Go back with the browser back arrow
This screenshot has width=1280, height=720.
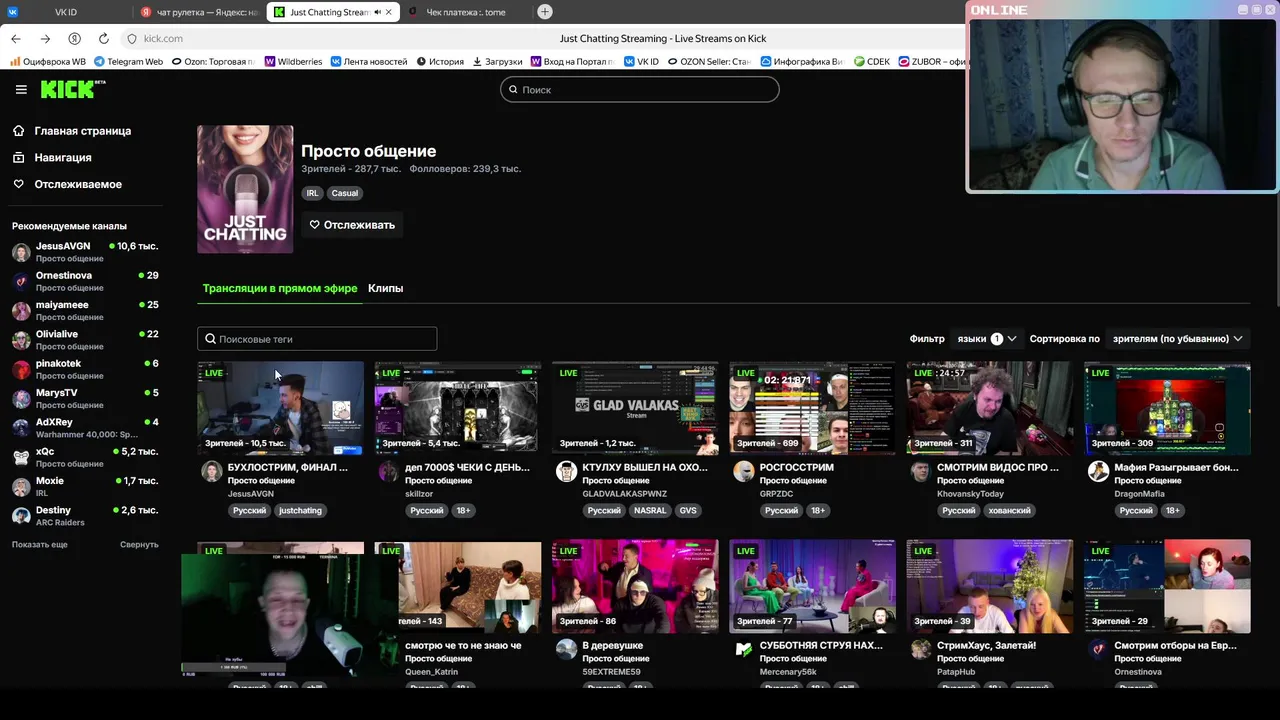[x=16, y=38]
